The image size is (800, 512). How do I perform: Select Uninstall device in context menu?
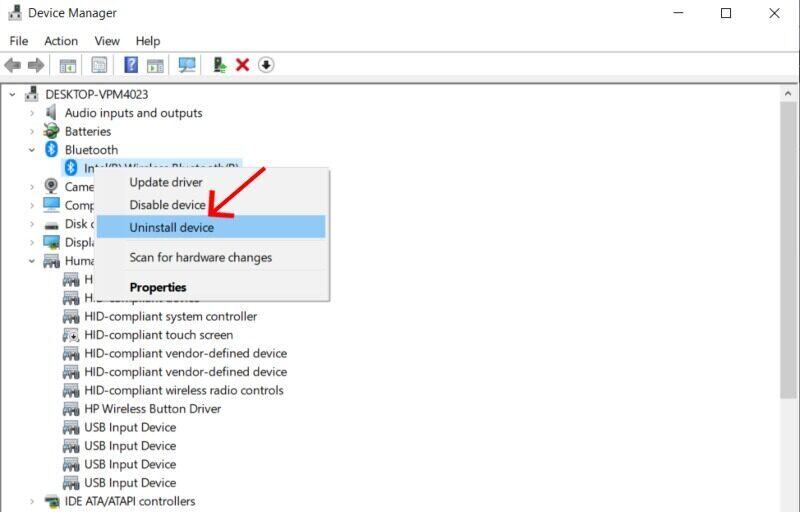(x=211, y=227)
